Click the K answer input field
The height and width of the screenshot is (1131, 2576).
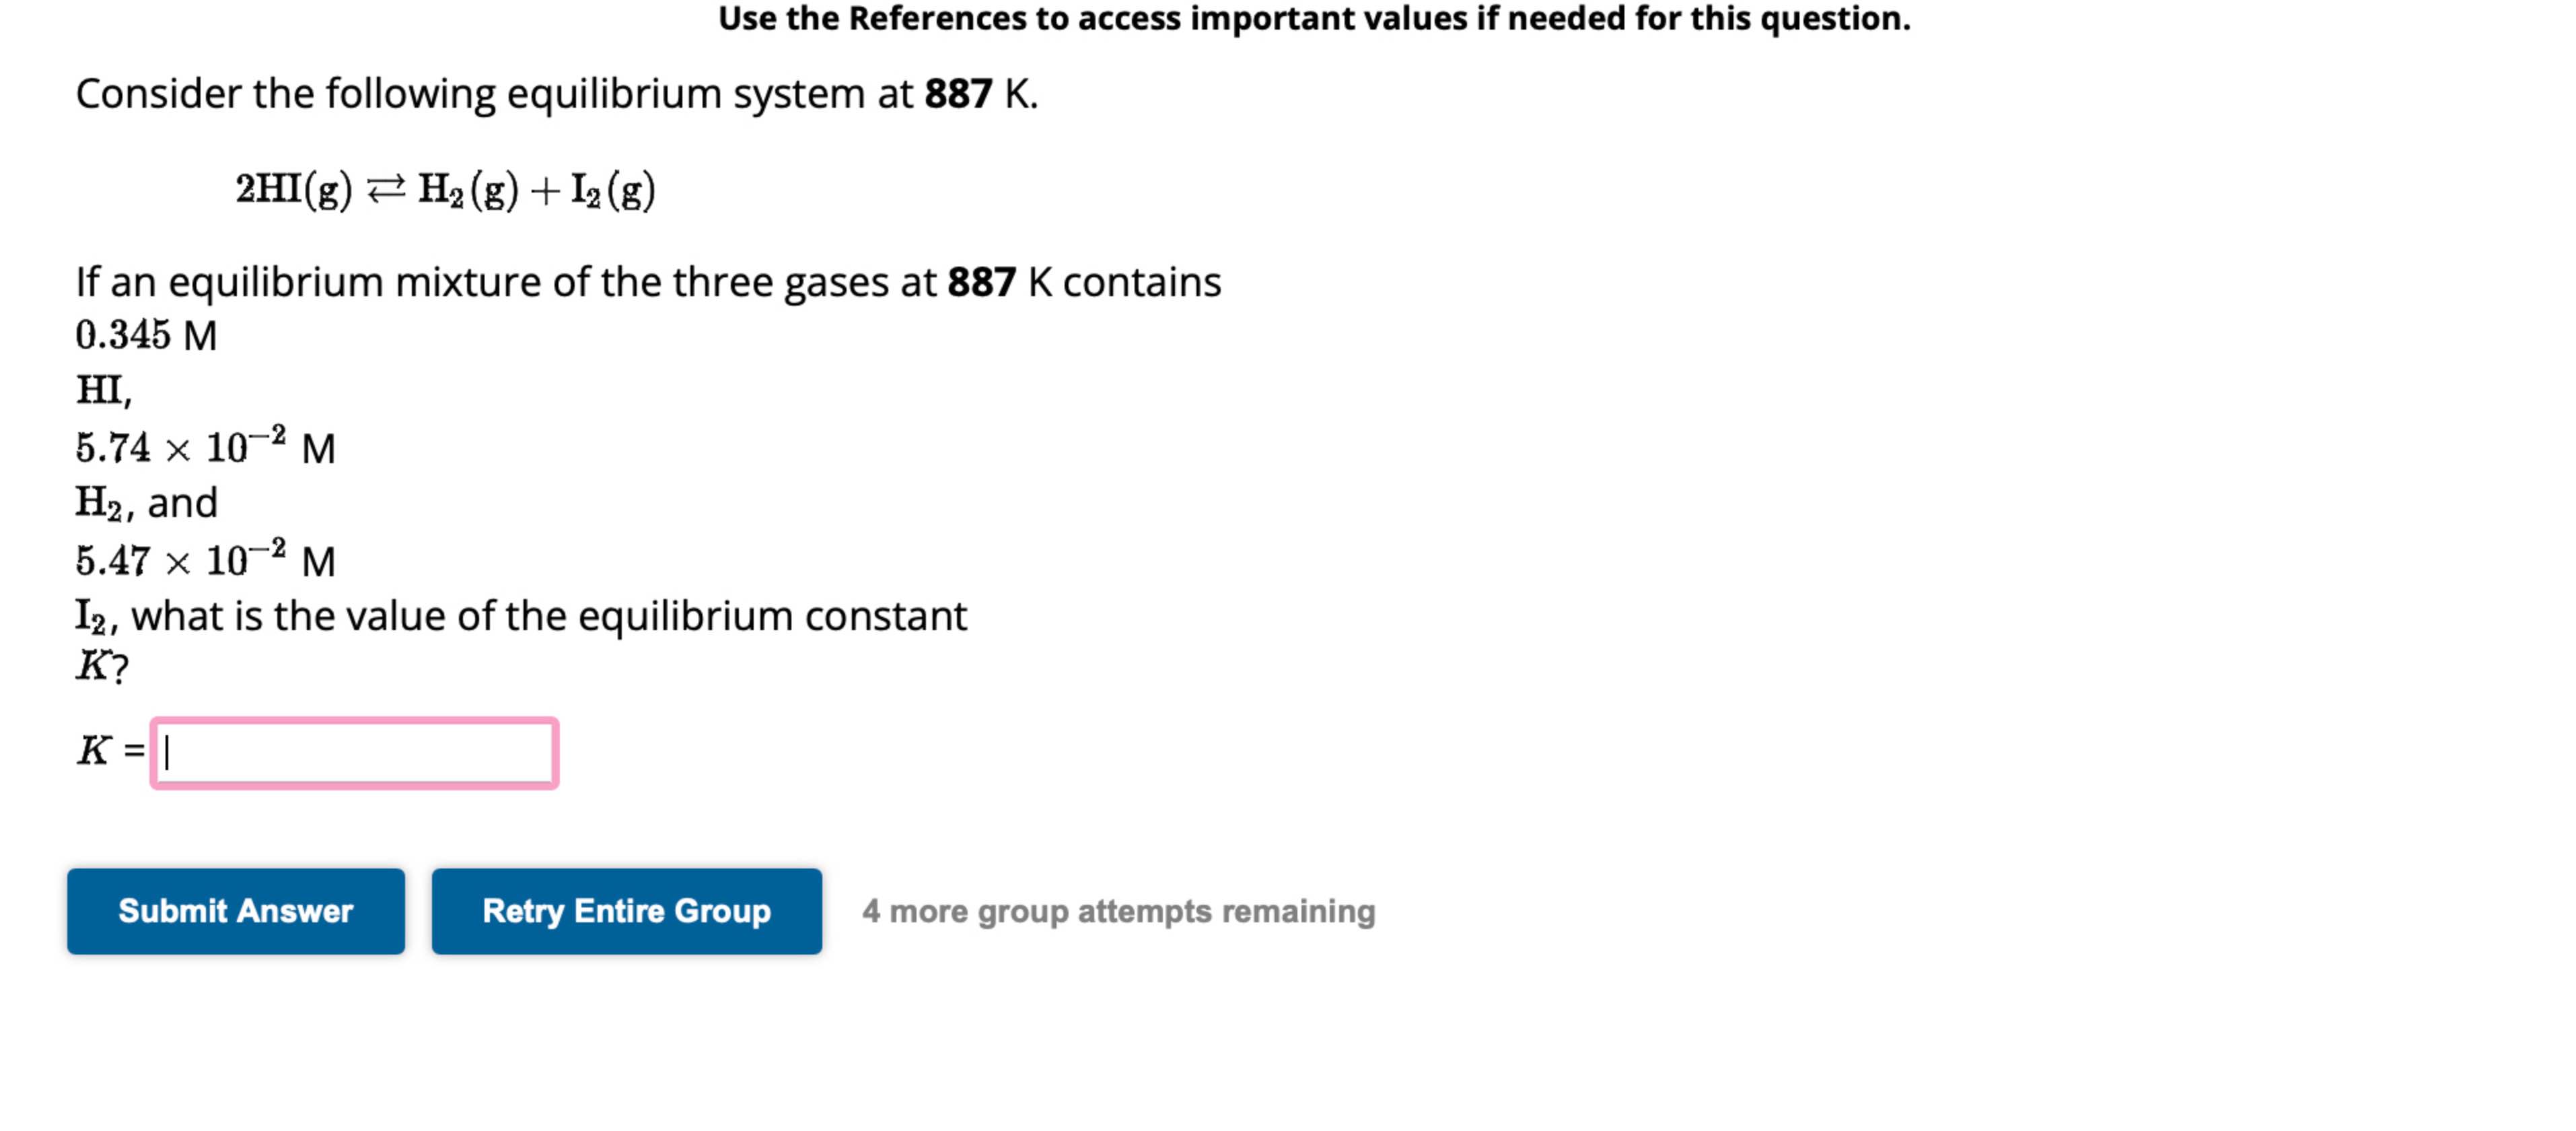[355, 755]
